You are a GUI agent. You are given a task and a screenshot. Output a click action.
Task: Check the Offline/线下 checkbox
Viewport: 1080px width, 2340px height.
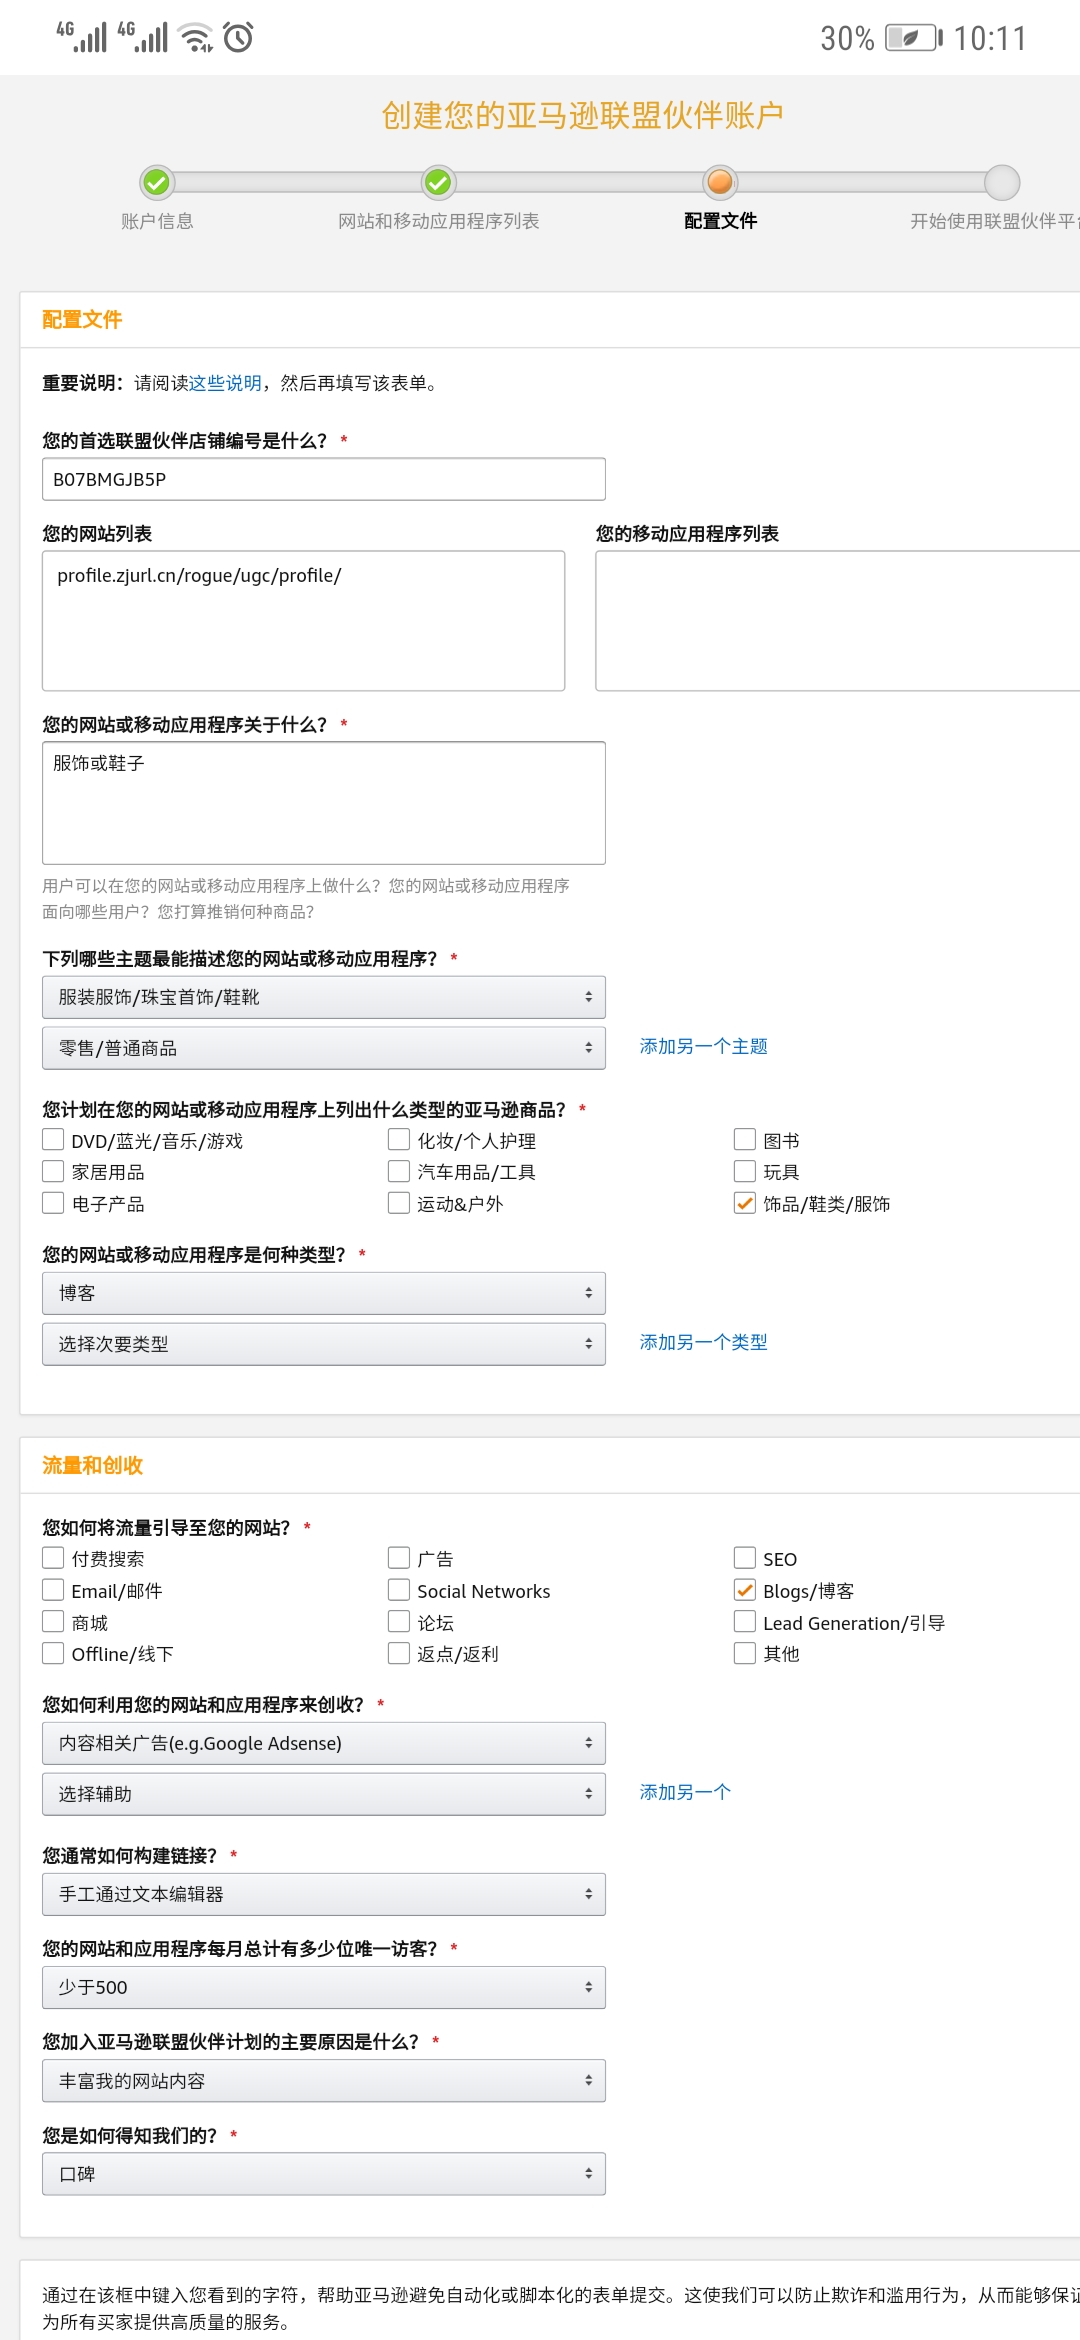[x=53, y=1653]
